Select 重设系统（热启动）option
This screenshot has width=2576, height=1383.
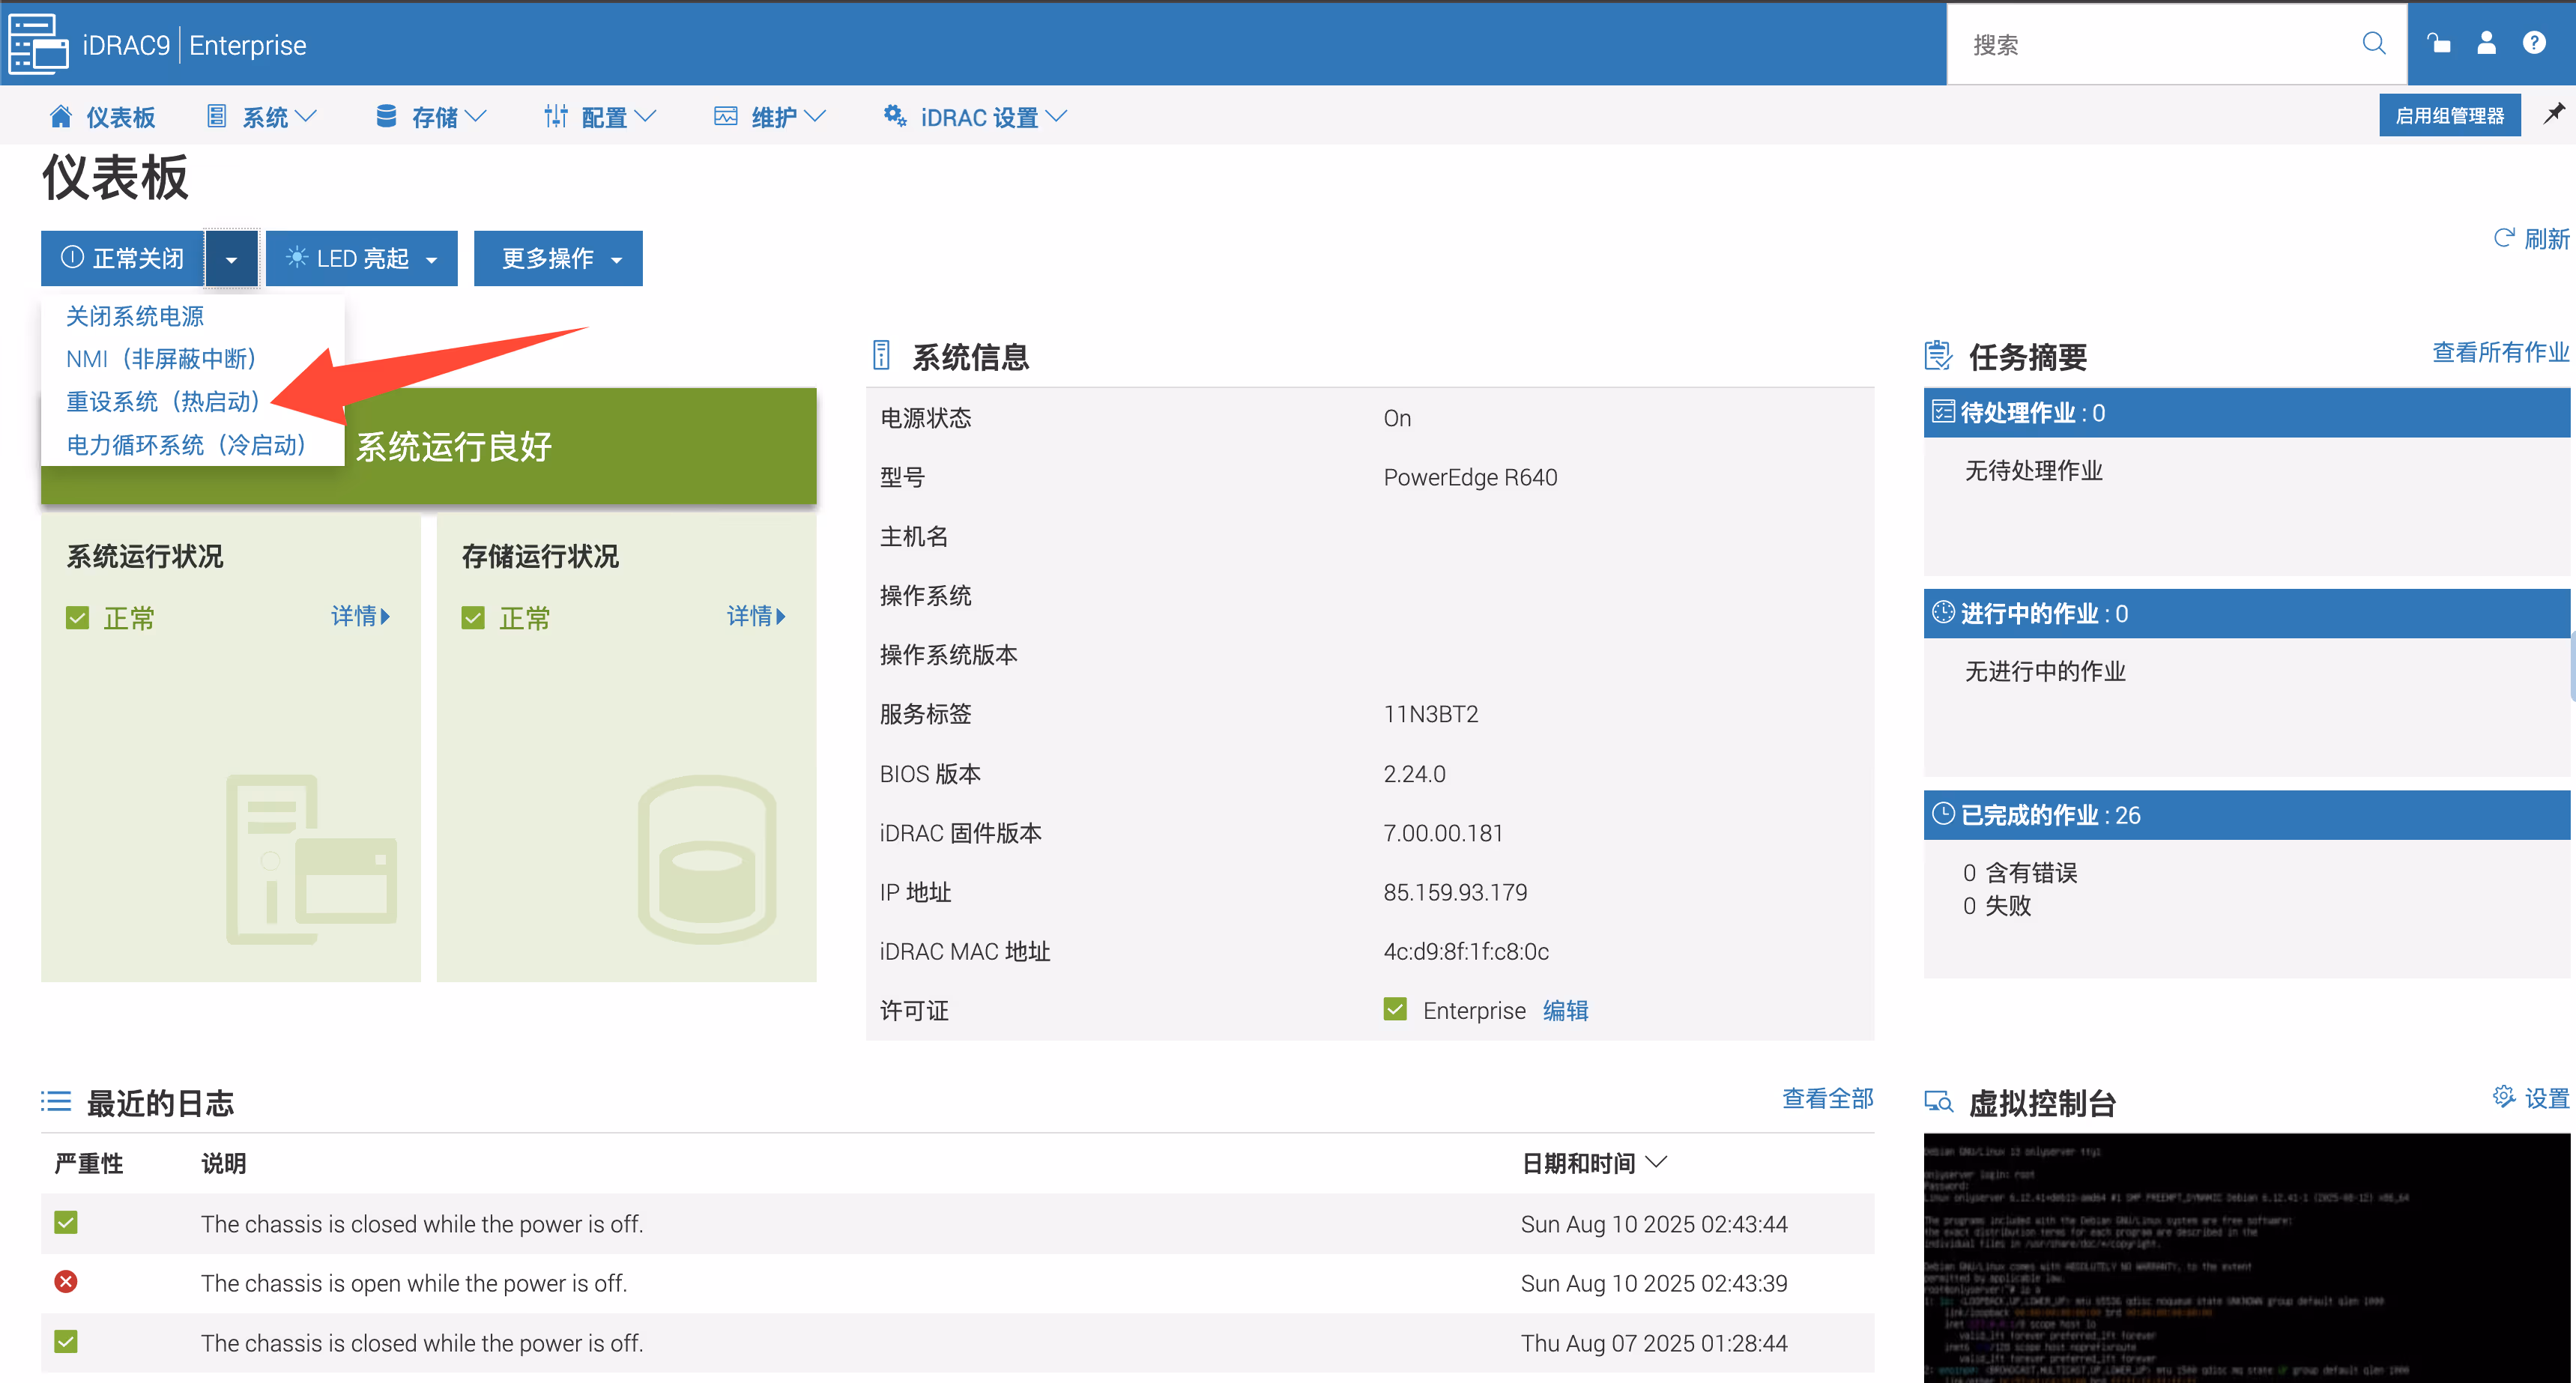(163, 402)
